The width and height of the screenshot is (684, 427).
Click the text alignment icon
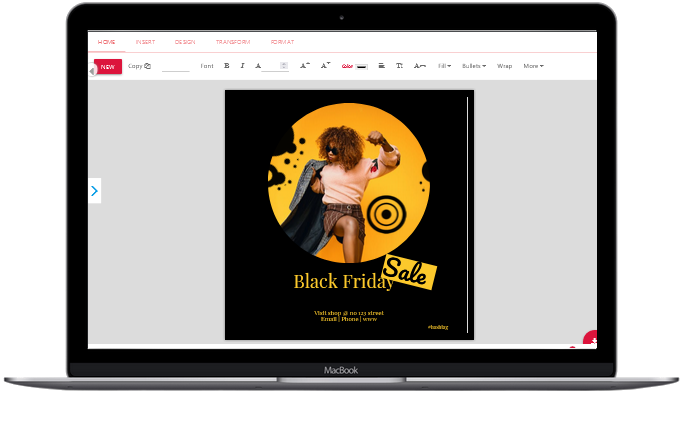pos(381,66)
